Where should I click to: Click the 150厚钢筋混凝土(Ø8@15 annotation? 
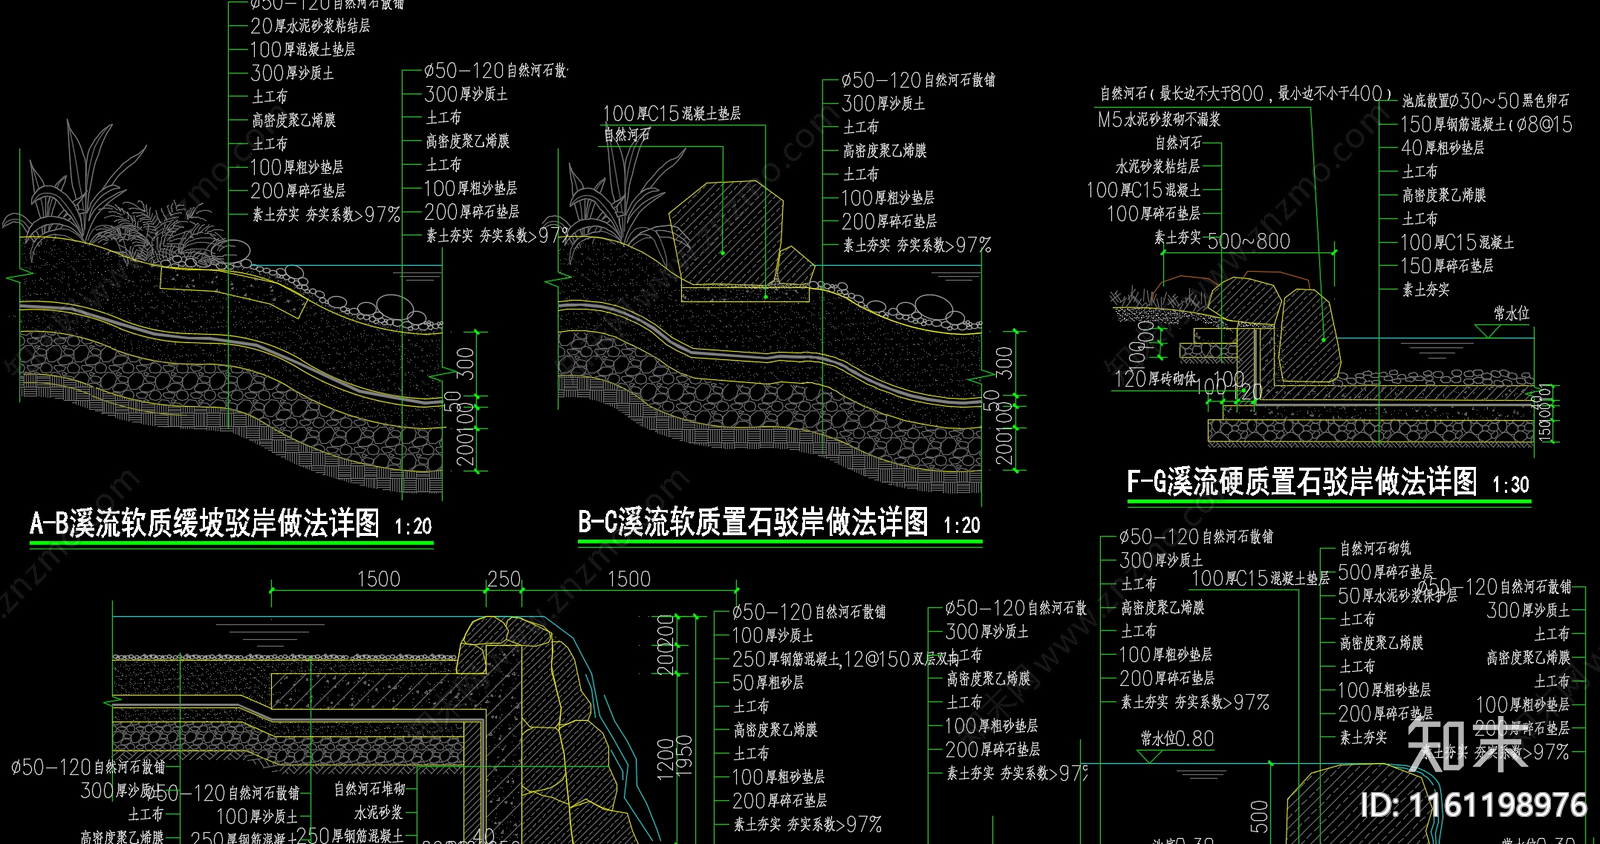coord(1486,125)
